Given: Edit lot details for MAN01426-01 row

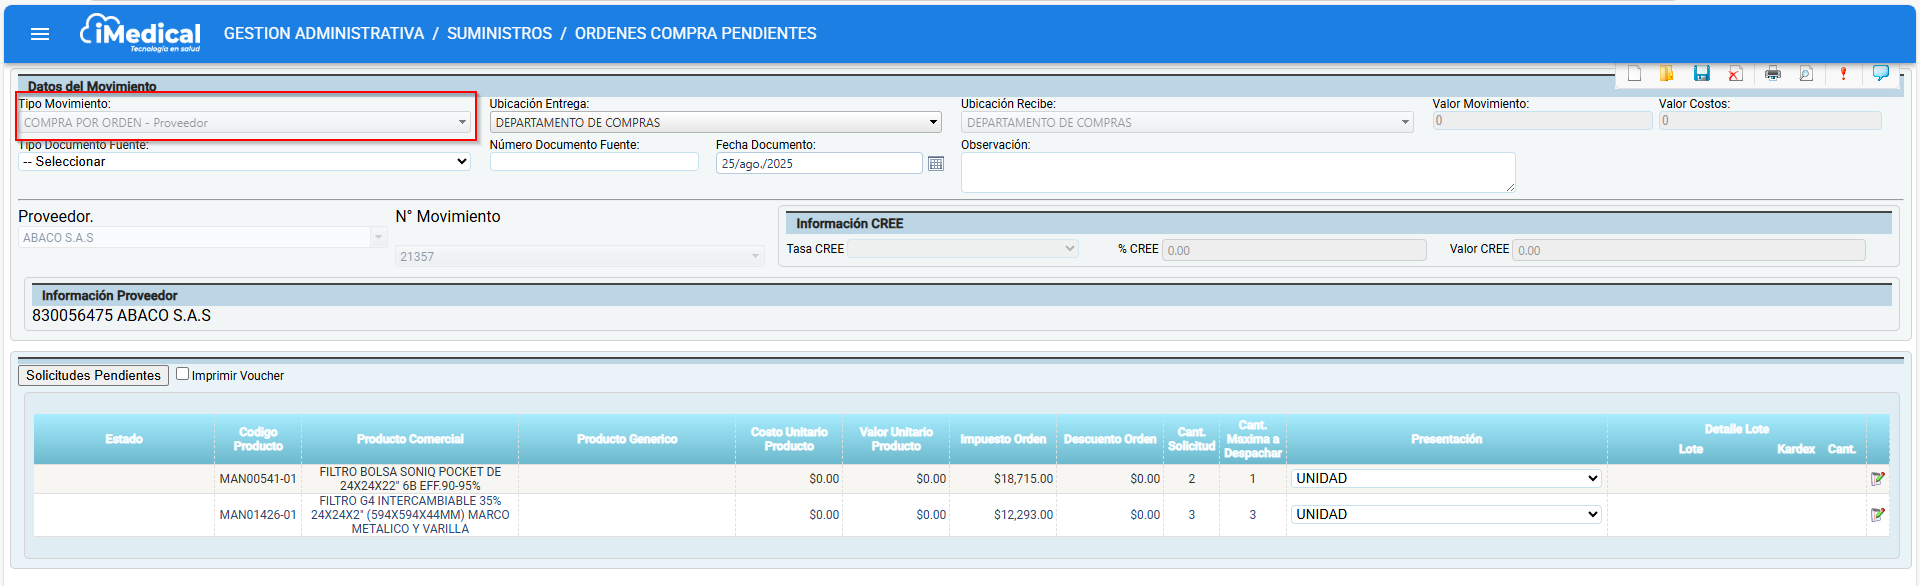Looking at the screenshot, I should [x=1877, y=515].
